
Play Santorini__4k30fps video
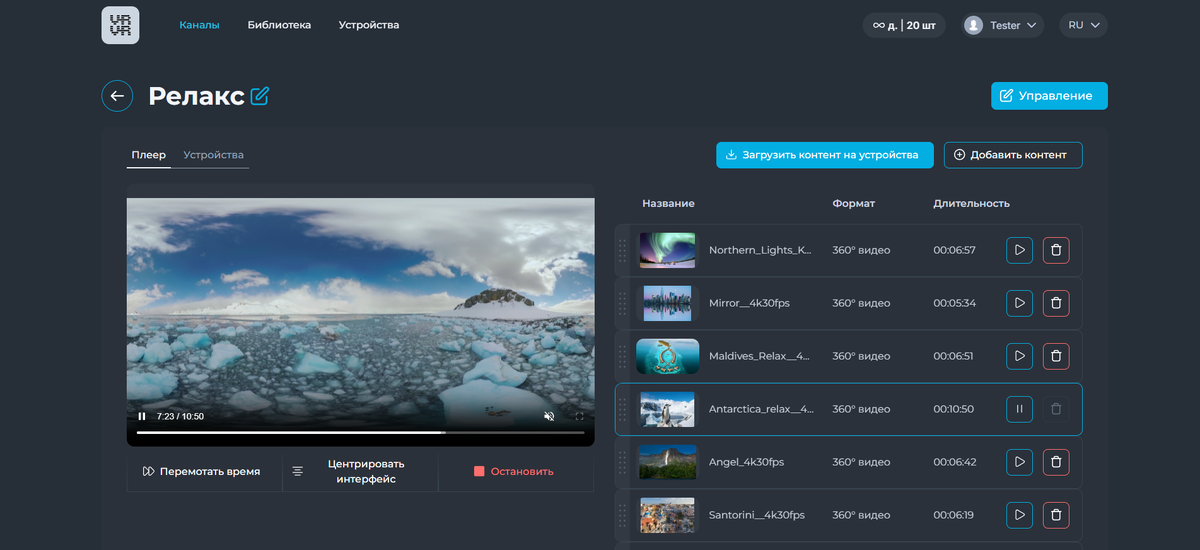point(1019,515)
